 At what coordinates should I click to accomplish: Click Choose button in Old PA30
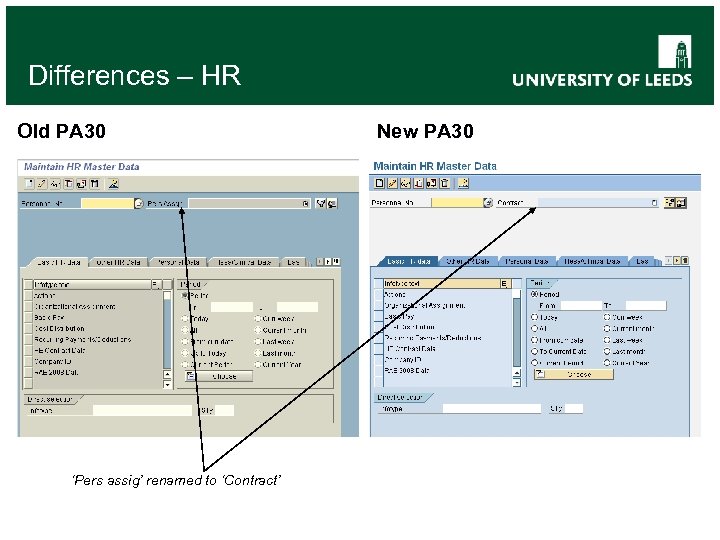219,376
